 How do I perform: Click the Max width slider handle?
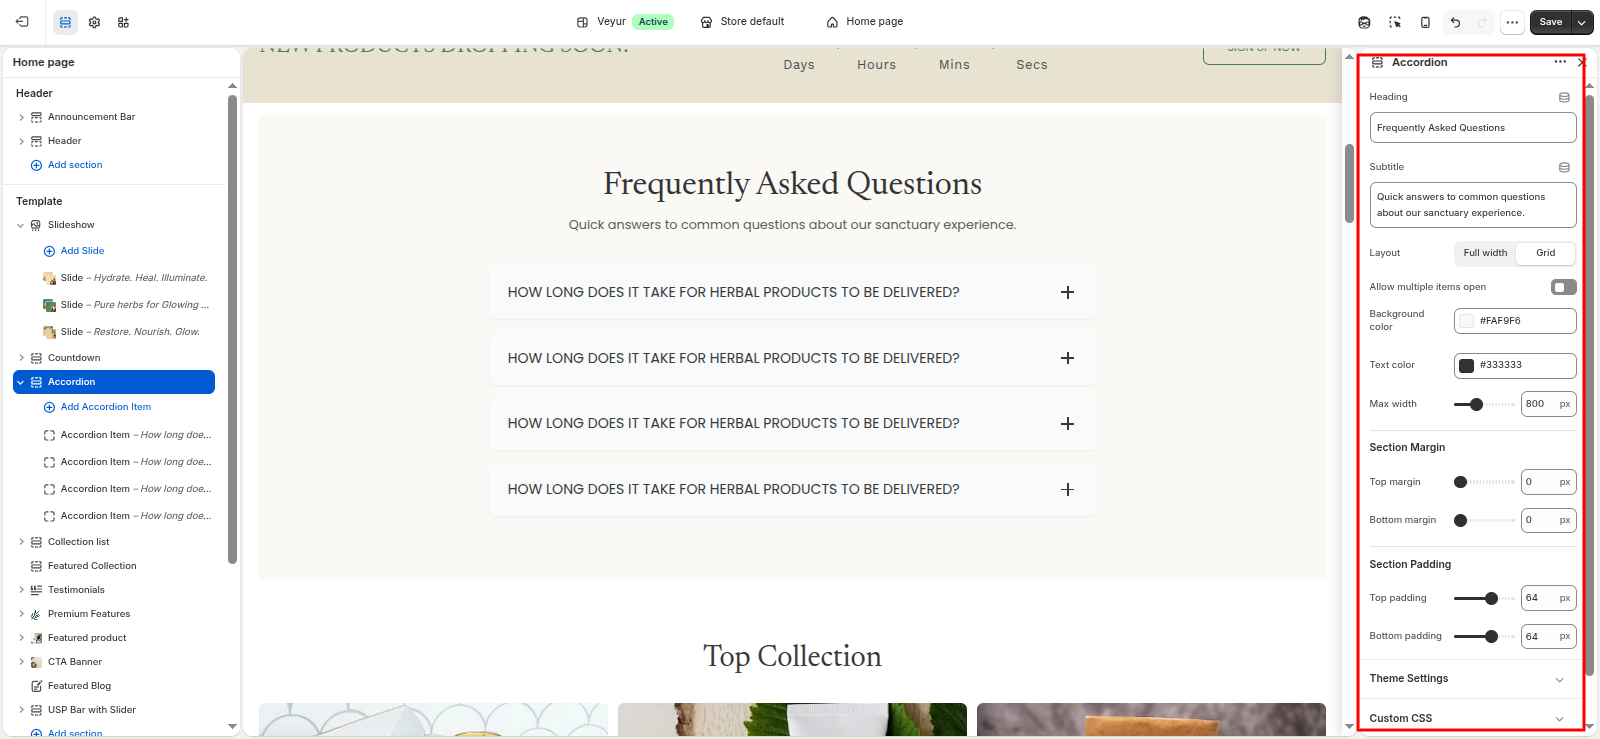coord(1476,404)
